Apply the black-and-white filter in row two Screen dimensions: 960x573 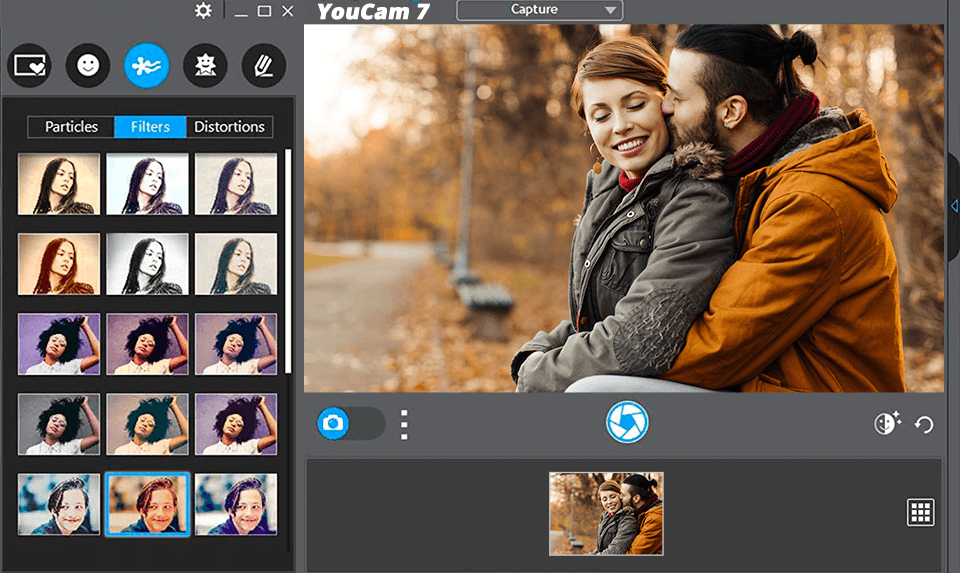[x=148, y=264]
